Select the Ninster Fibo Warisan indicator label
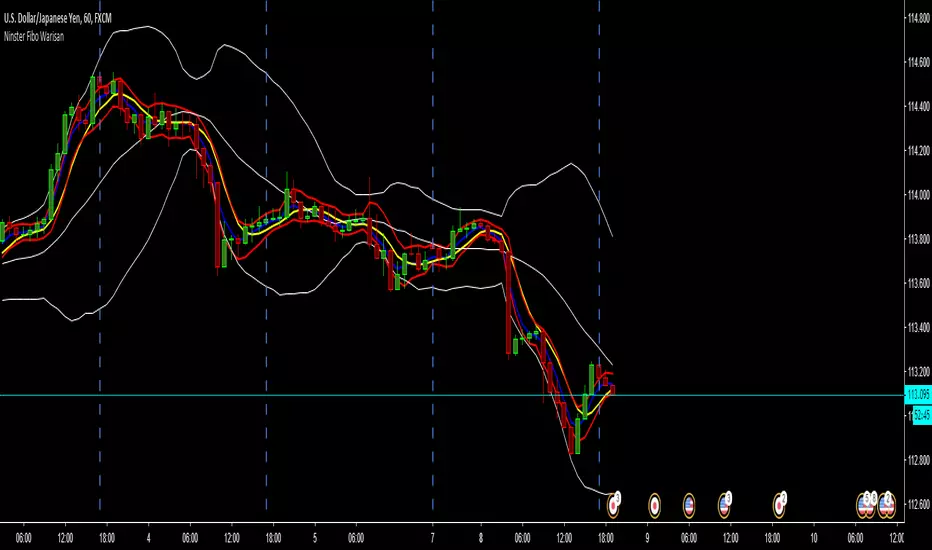 click(x=34, y=36)
